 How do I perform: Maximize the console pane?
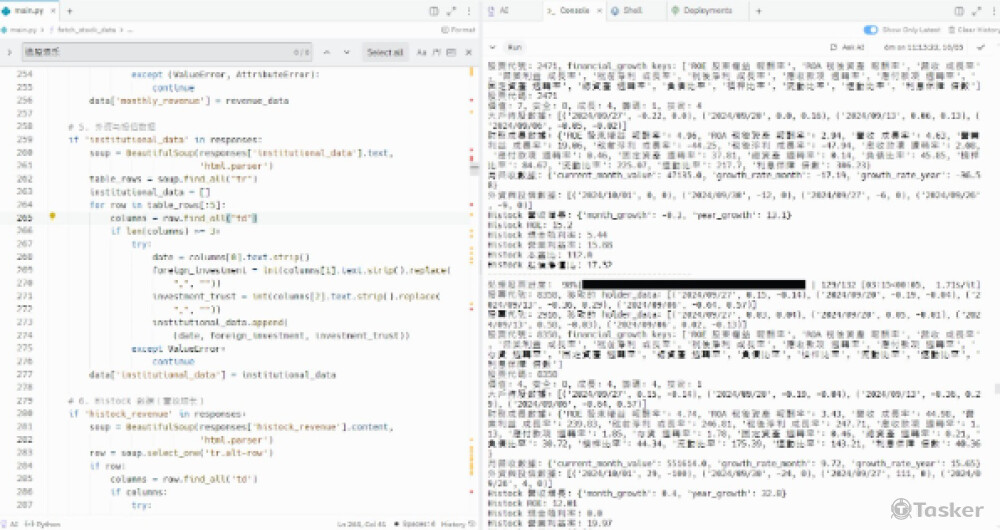tap(976, 11)
